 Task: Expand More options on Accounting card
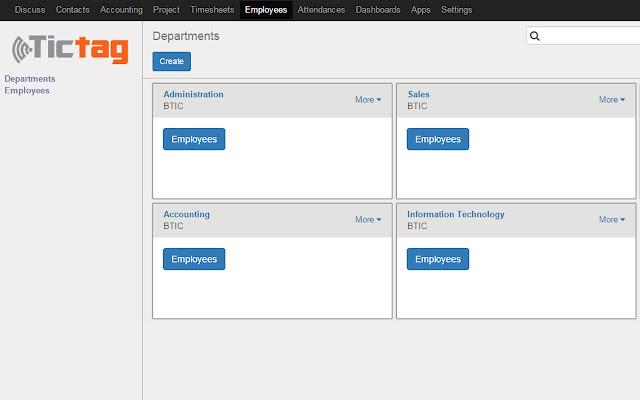point(368,220)
